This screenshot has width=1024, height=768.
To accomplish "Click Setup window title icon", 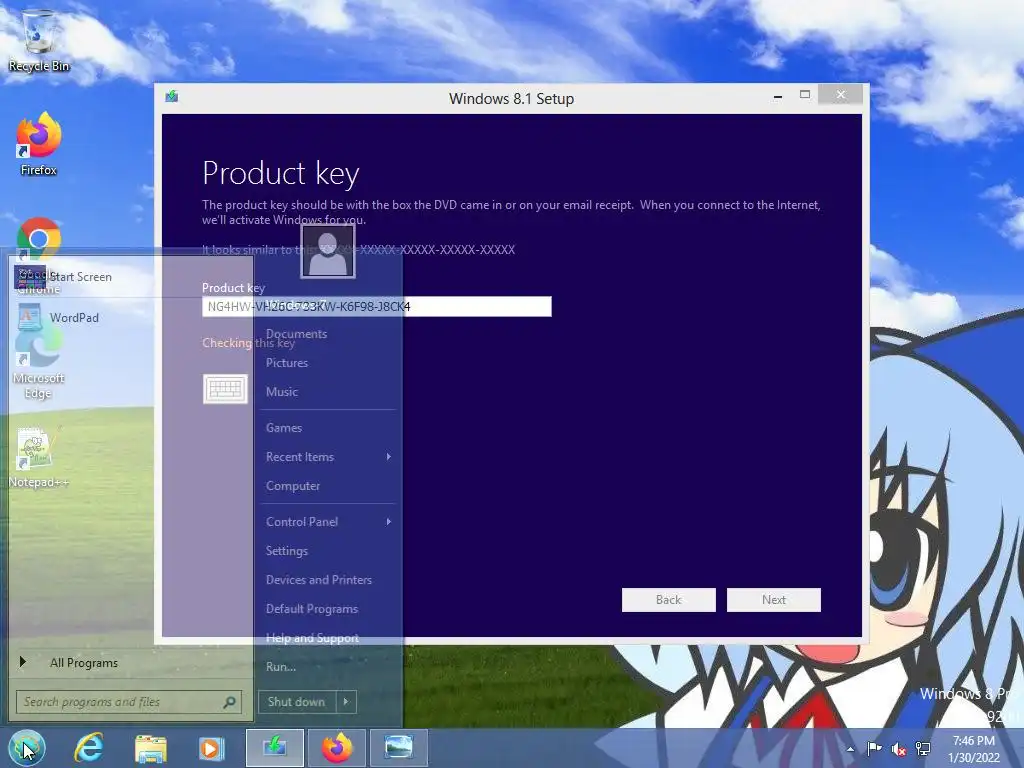I will tap(172, 97).
